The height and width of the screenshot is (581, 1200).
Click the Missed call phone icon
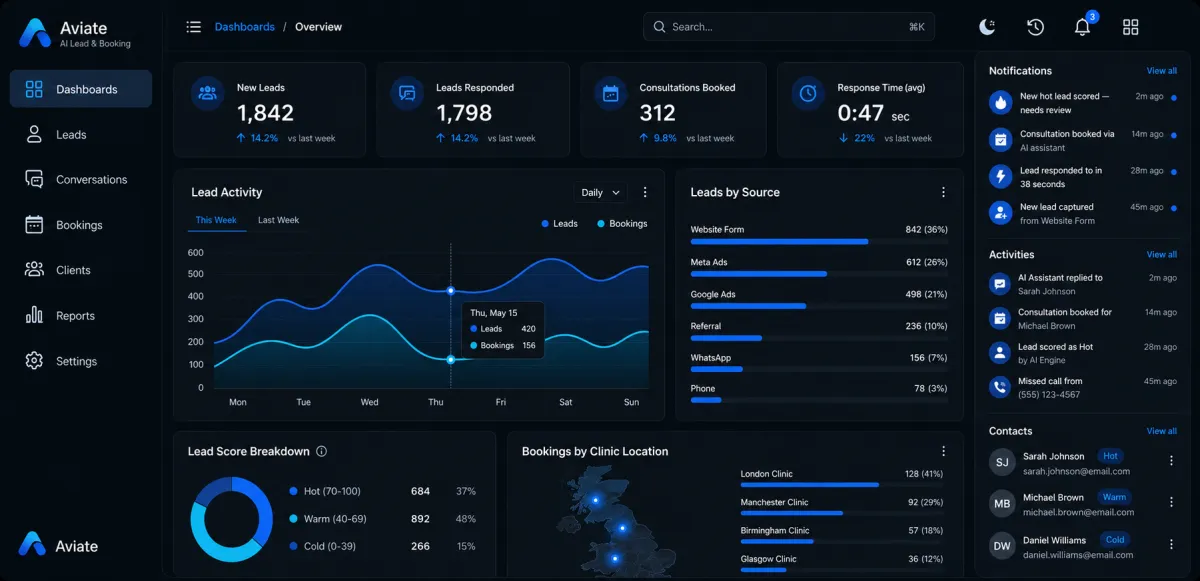(999, 387)
